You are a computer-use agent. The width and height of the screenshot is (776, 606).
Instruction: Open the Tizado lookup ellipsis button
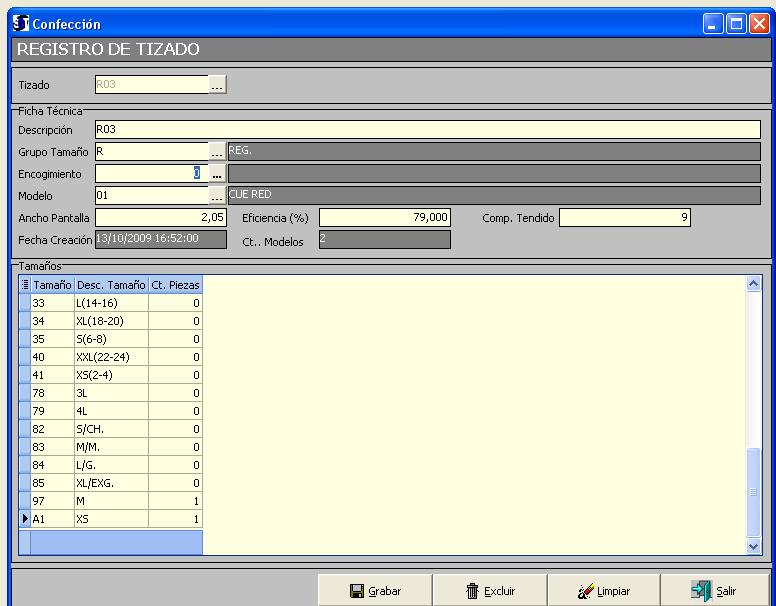[218, 86]
